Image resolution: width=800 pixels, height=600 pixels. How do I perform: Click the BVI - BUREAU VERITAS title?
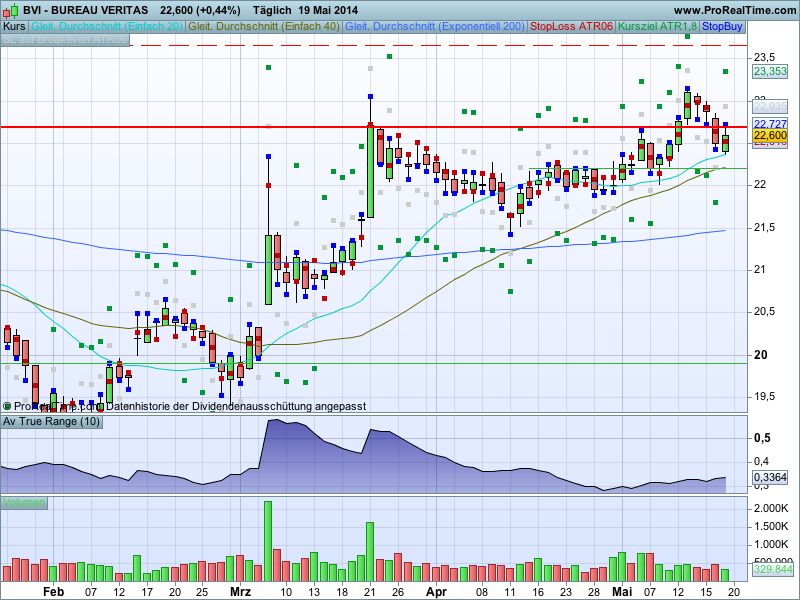pos(86,10)
